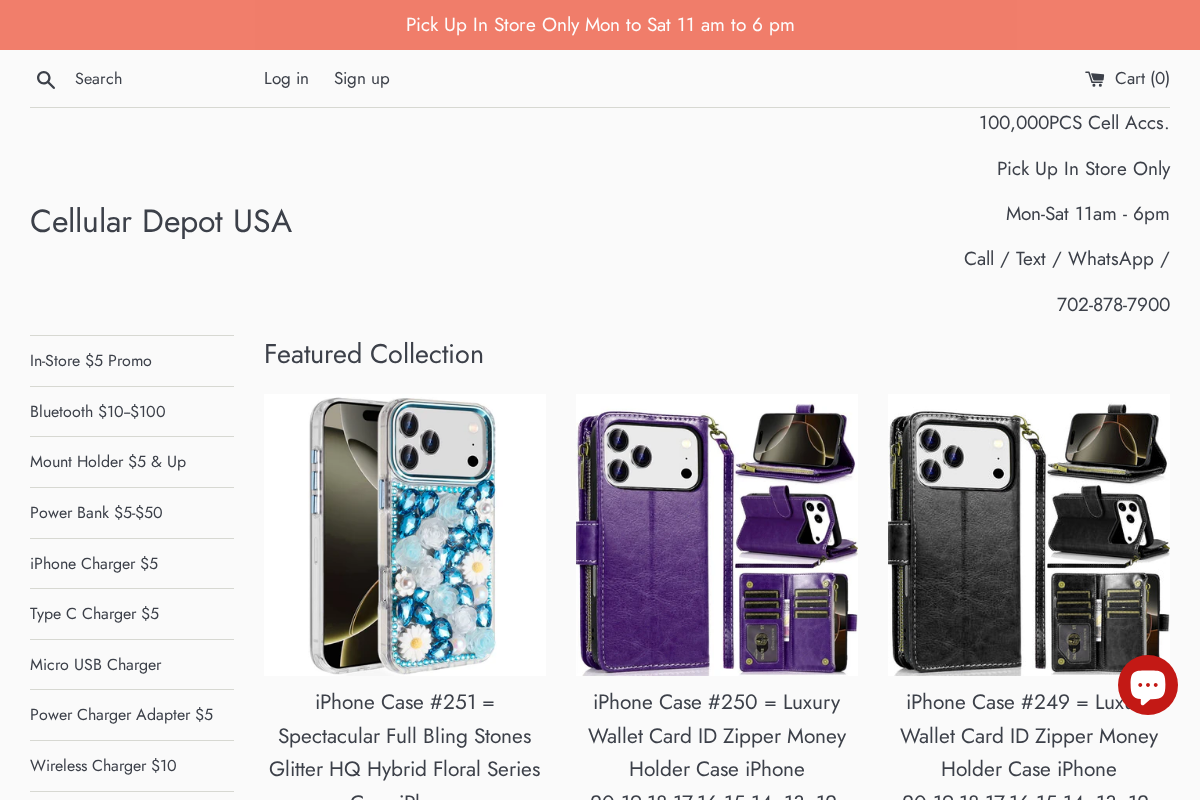Open the purple wallet iPhone Case #250 thumbnail
1200x800 pixels.
716,534
